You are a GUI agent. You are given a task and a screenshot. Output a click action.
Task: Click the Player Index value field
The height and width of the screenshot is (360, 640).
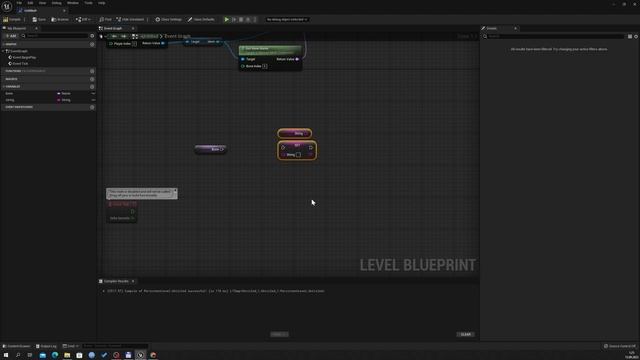point(134,43)
